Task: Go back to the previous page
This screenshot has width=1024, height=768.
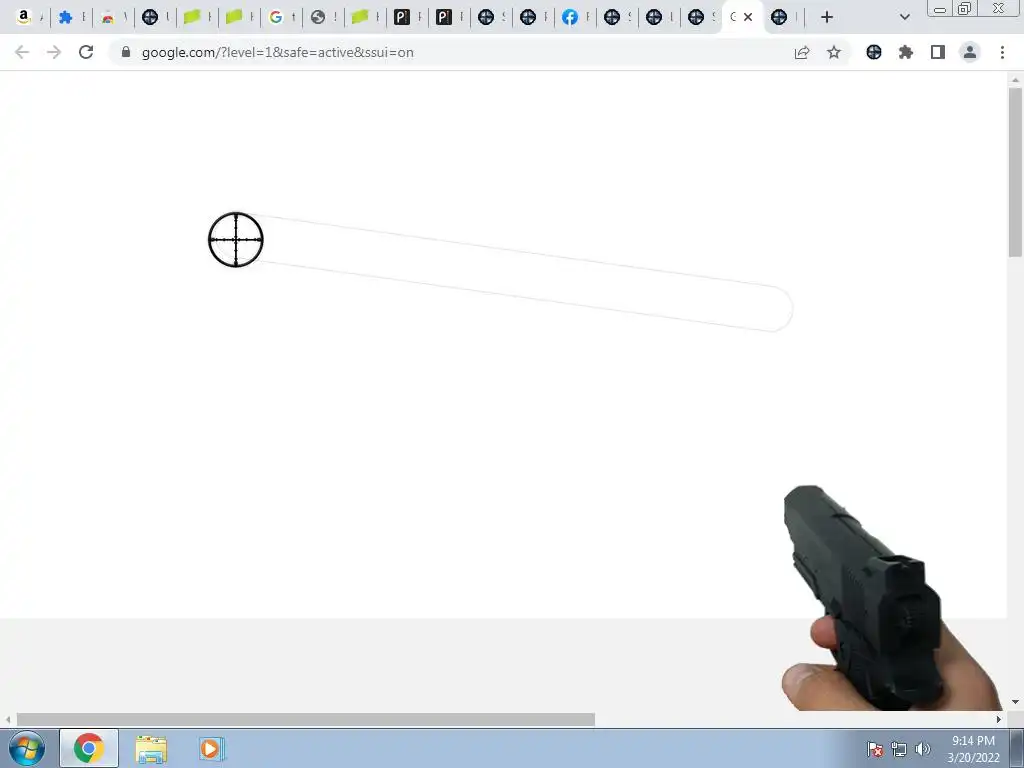Action: tap(22, 52)
